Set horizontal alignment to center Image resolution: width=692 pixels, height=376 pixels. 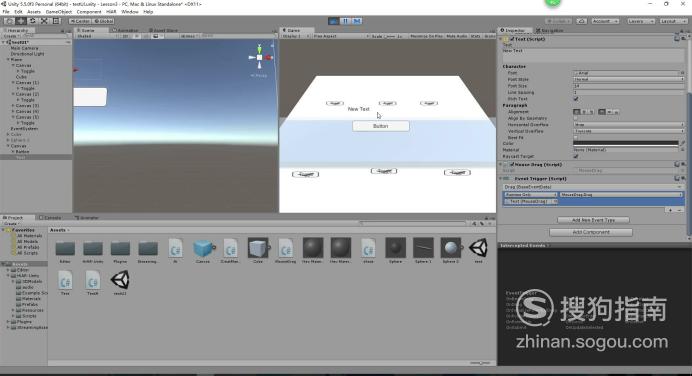584,112
